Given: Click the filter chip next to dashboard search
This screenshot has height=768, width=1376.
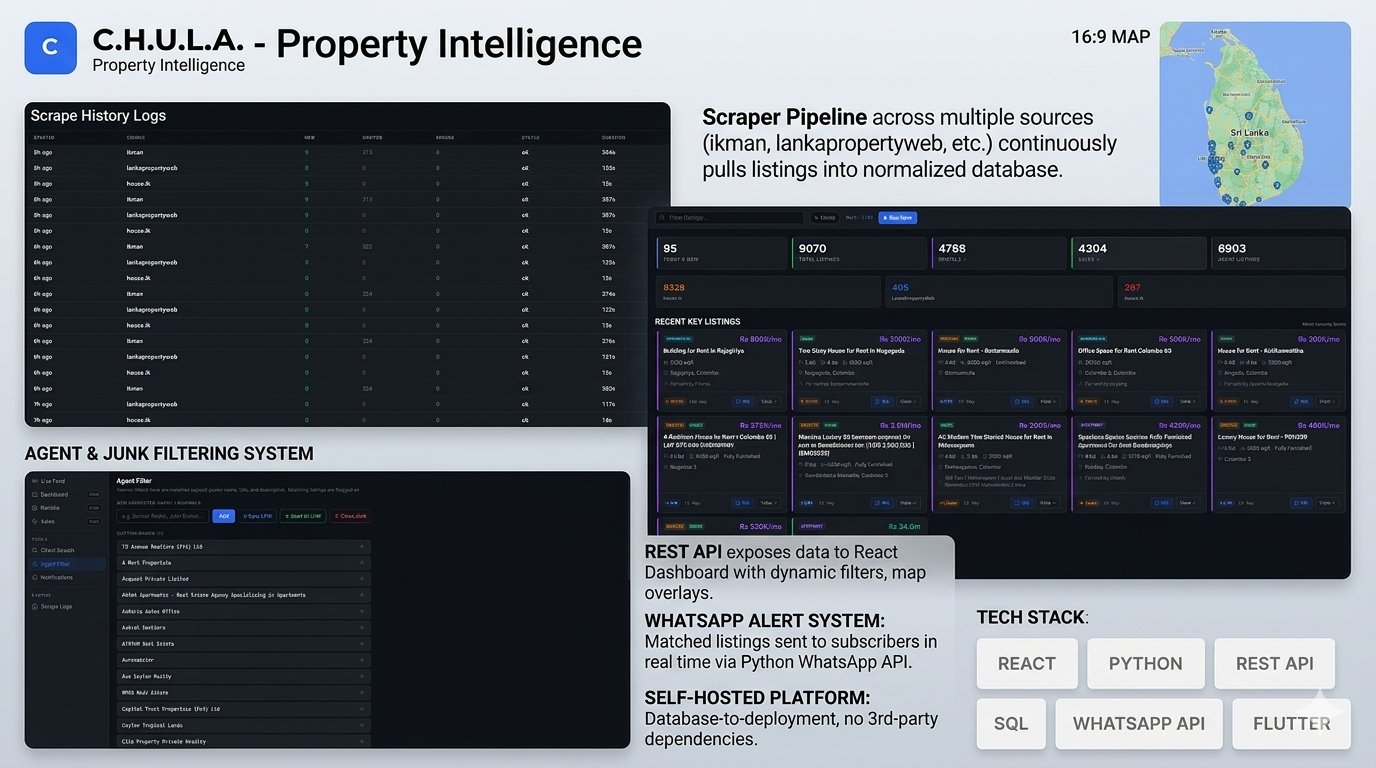Looking at the screenshot, I should coord(825,217).
